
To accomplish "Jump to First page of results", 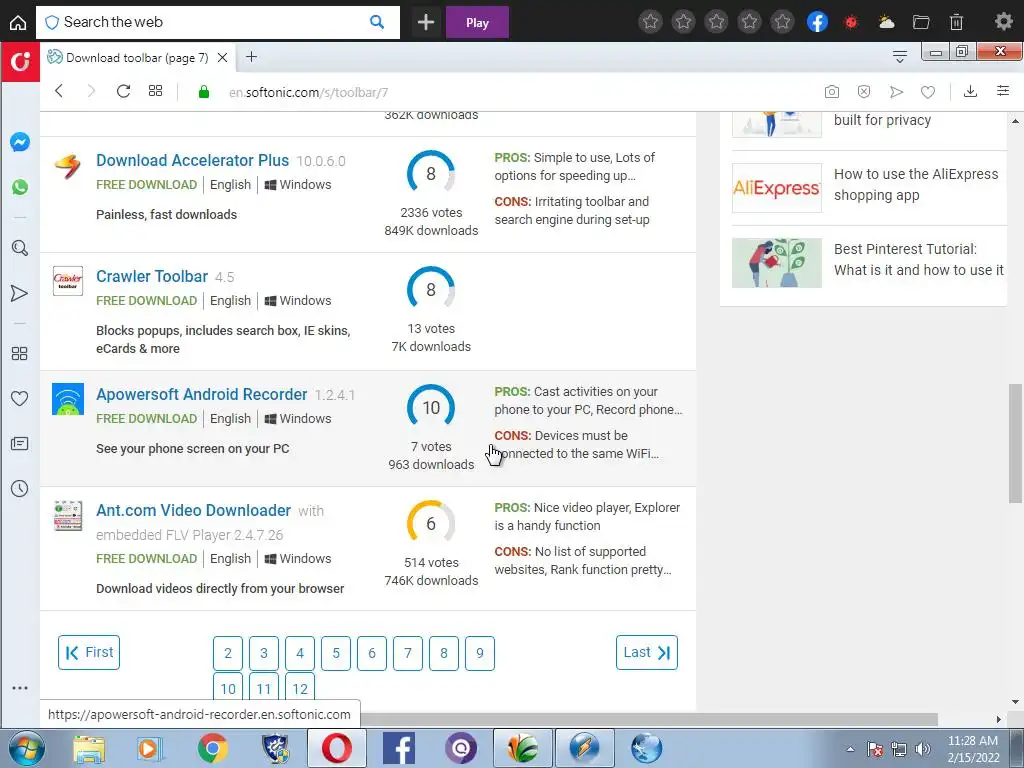I will (x=89, y=652).
